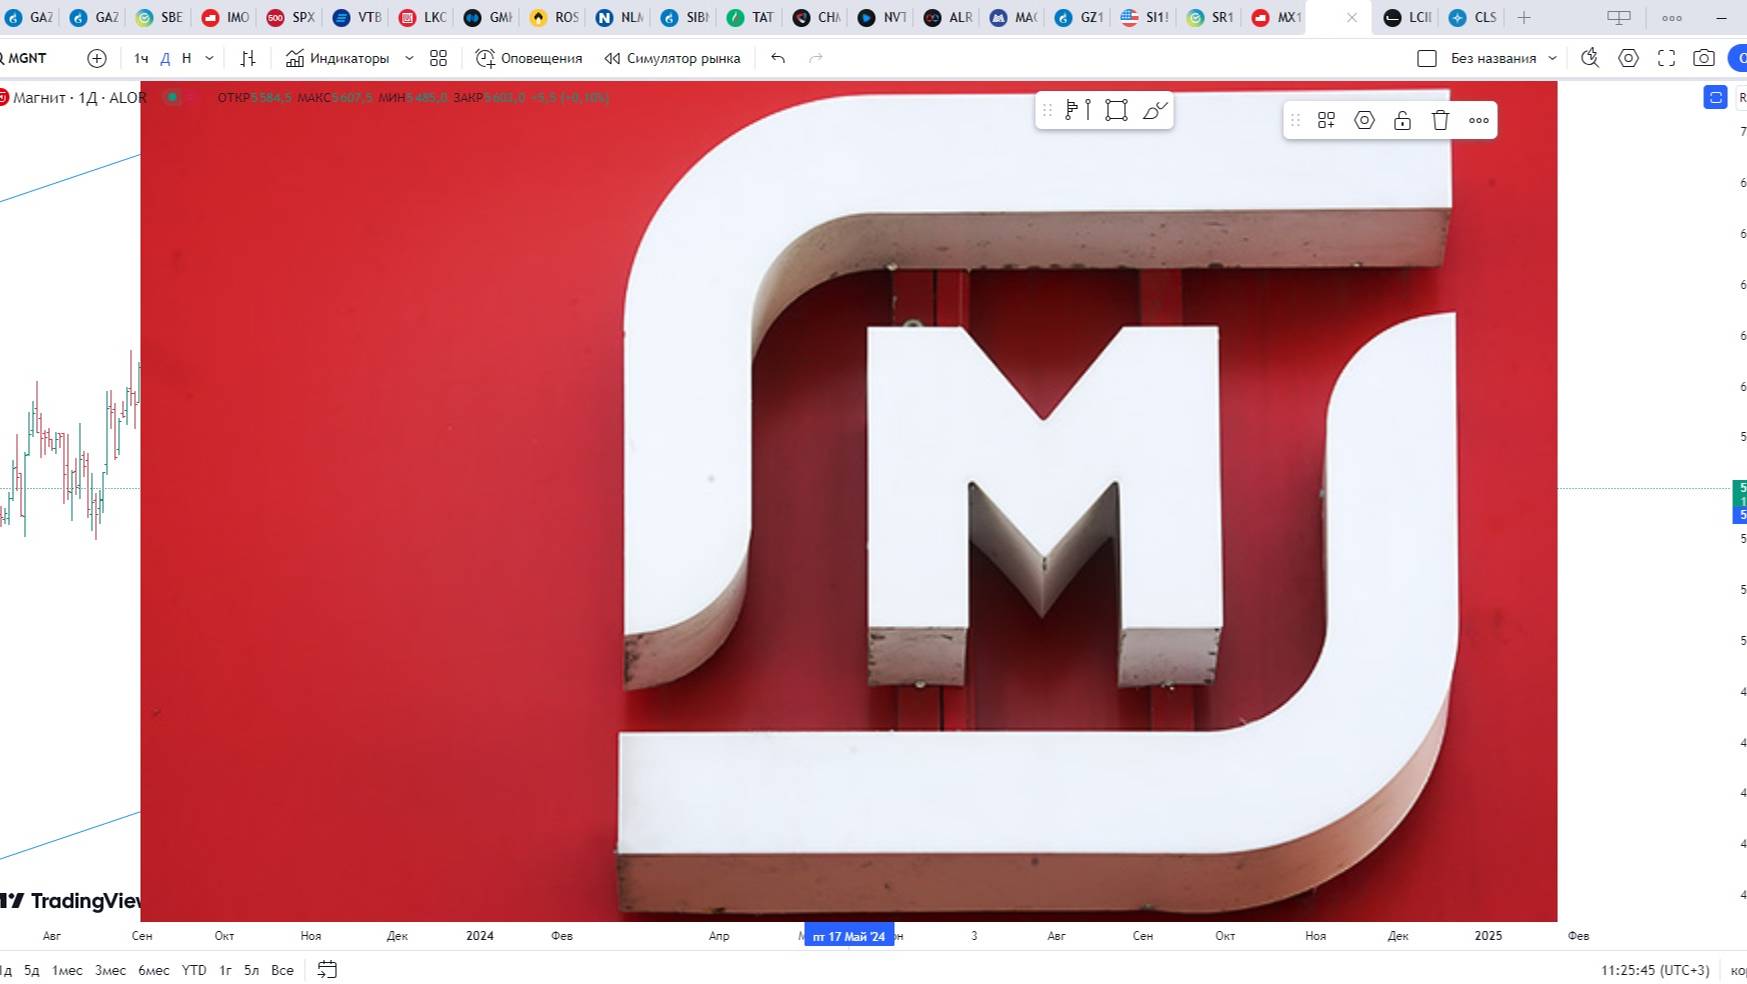
Task: Launch Симулятор рынка replay mode
Action: [673, 58]
